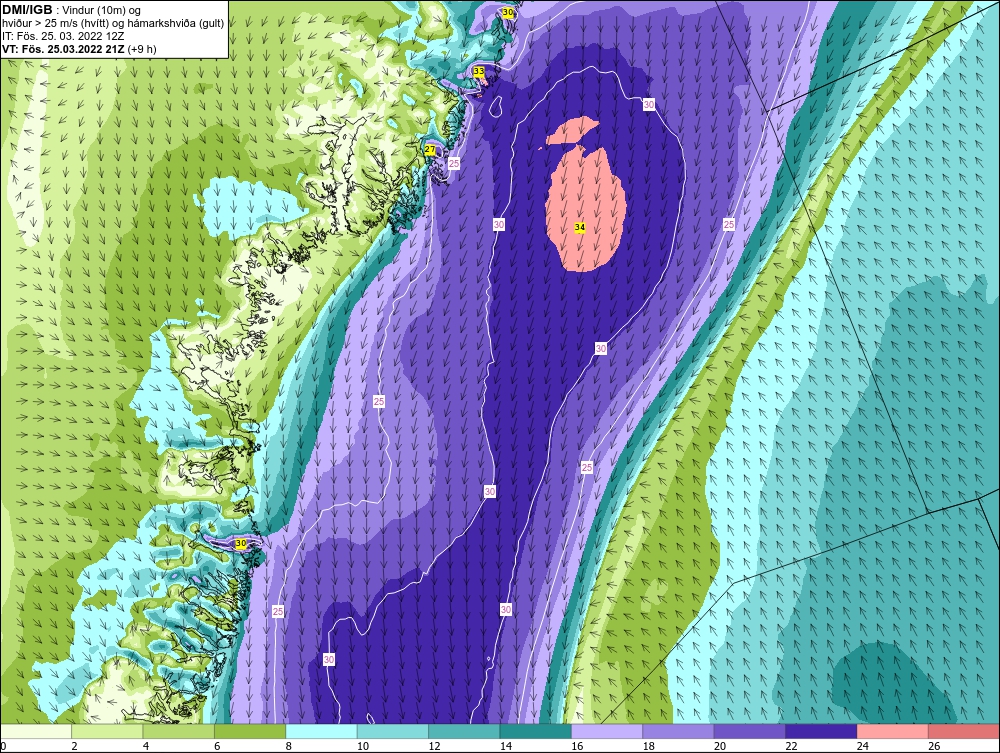Click the '10' on the legend scale

tap(362, 746)
